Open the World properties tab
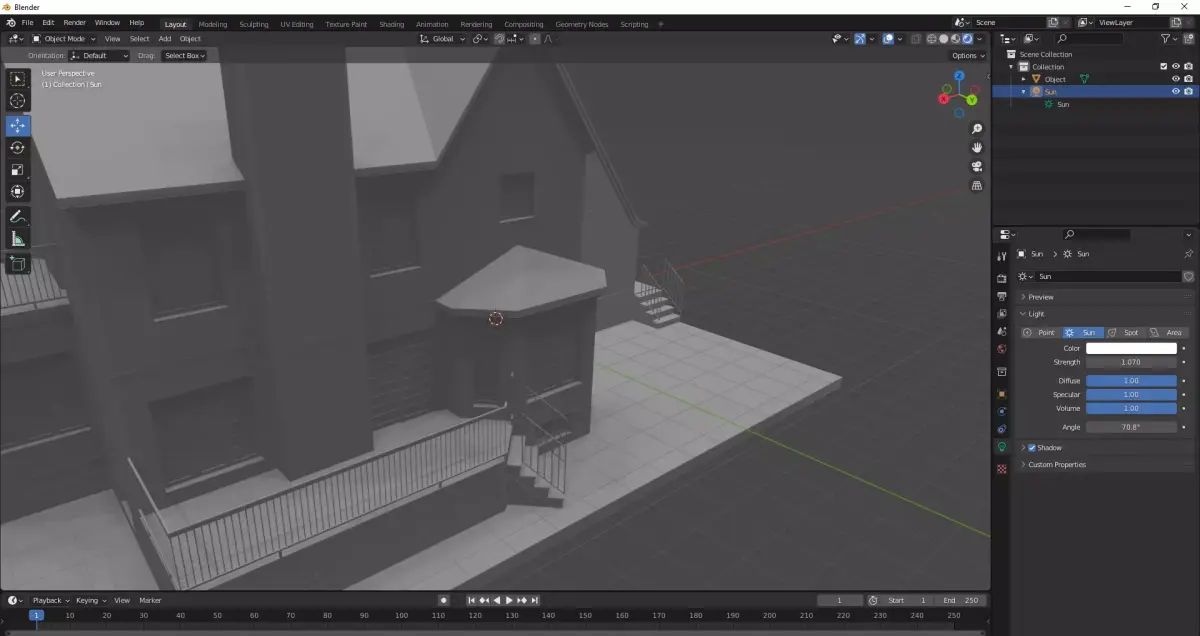Viewport: 1200px width, 636px height. tap(1002, 349)
